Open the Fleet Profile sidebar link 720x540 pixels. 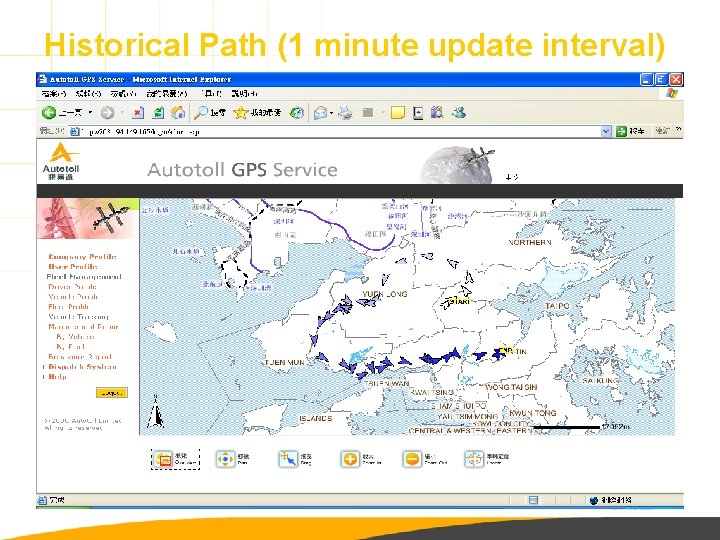[68, 307]
